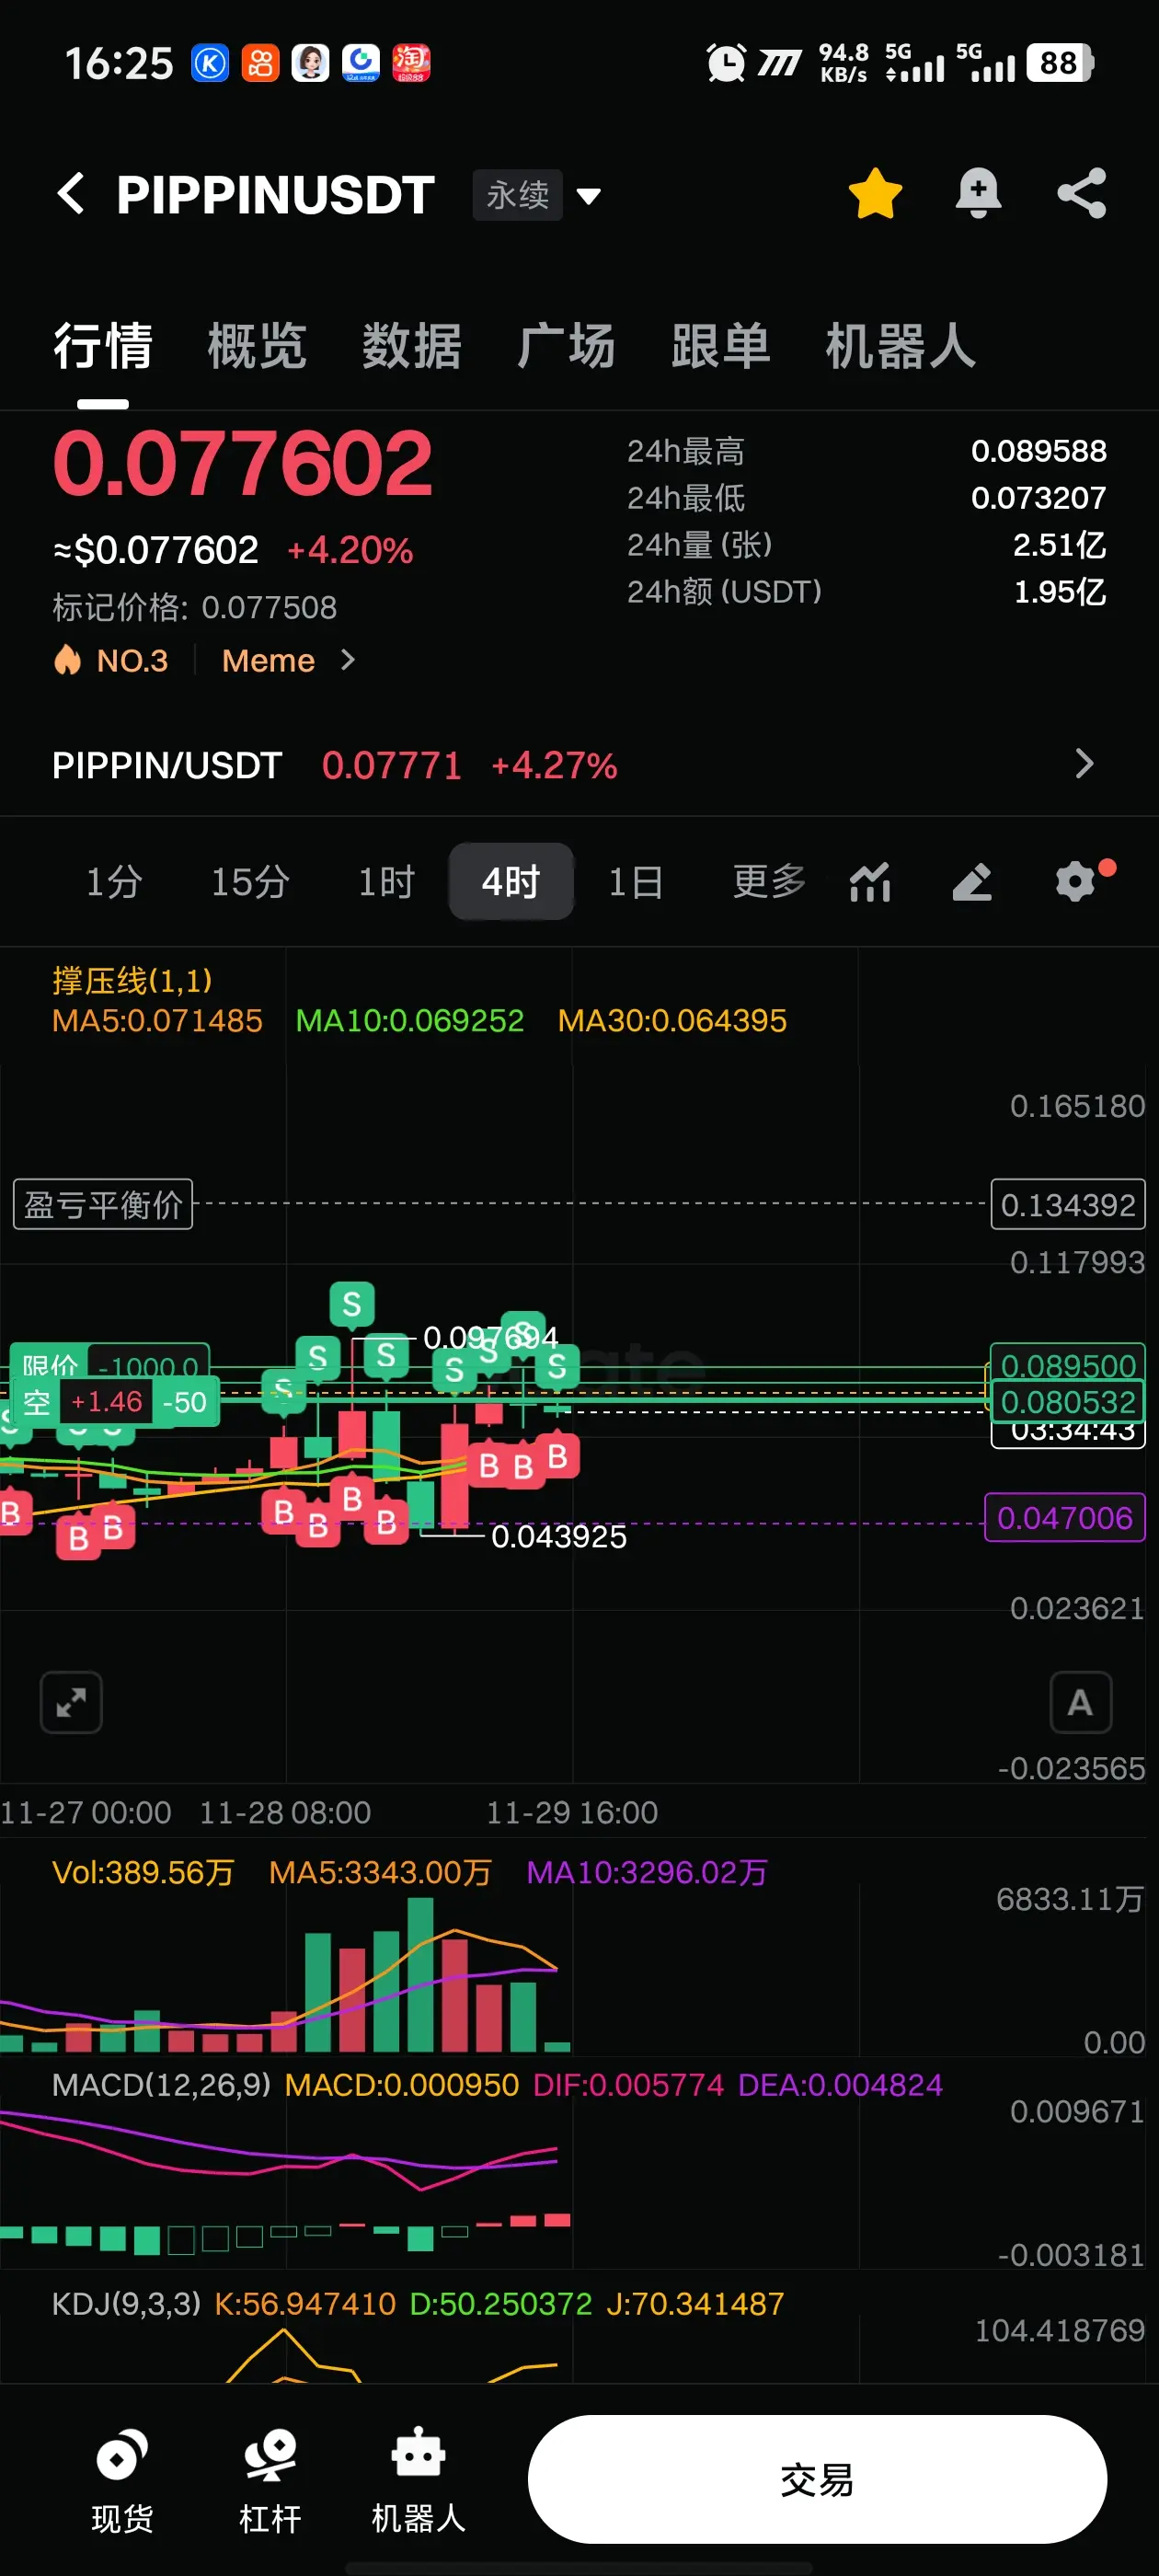Tap the KDJ(9,3,3) indicator label
The width and height of the screenshot is (1159, 2576).
[126, 2304]
